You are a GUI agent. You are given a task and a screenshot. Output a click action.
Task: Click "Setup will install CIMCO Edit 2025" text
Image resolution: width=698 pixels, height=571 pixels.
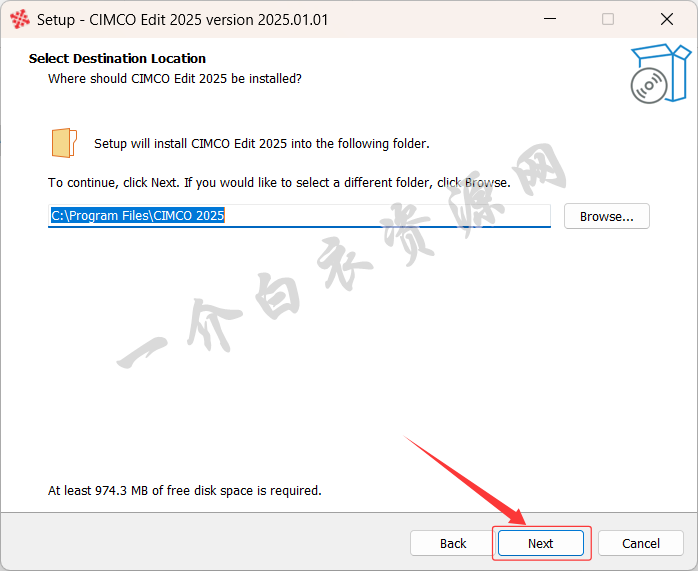coord(262,144)
